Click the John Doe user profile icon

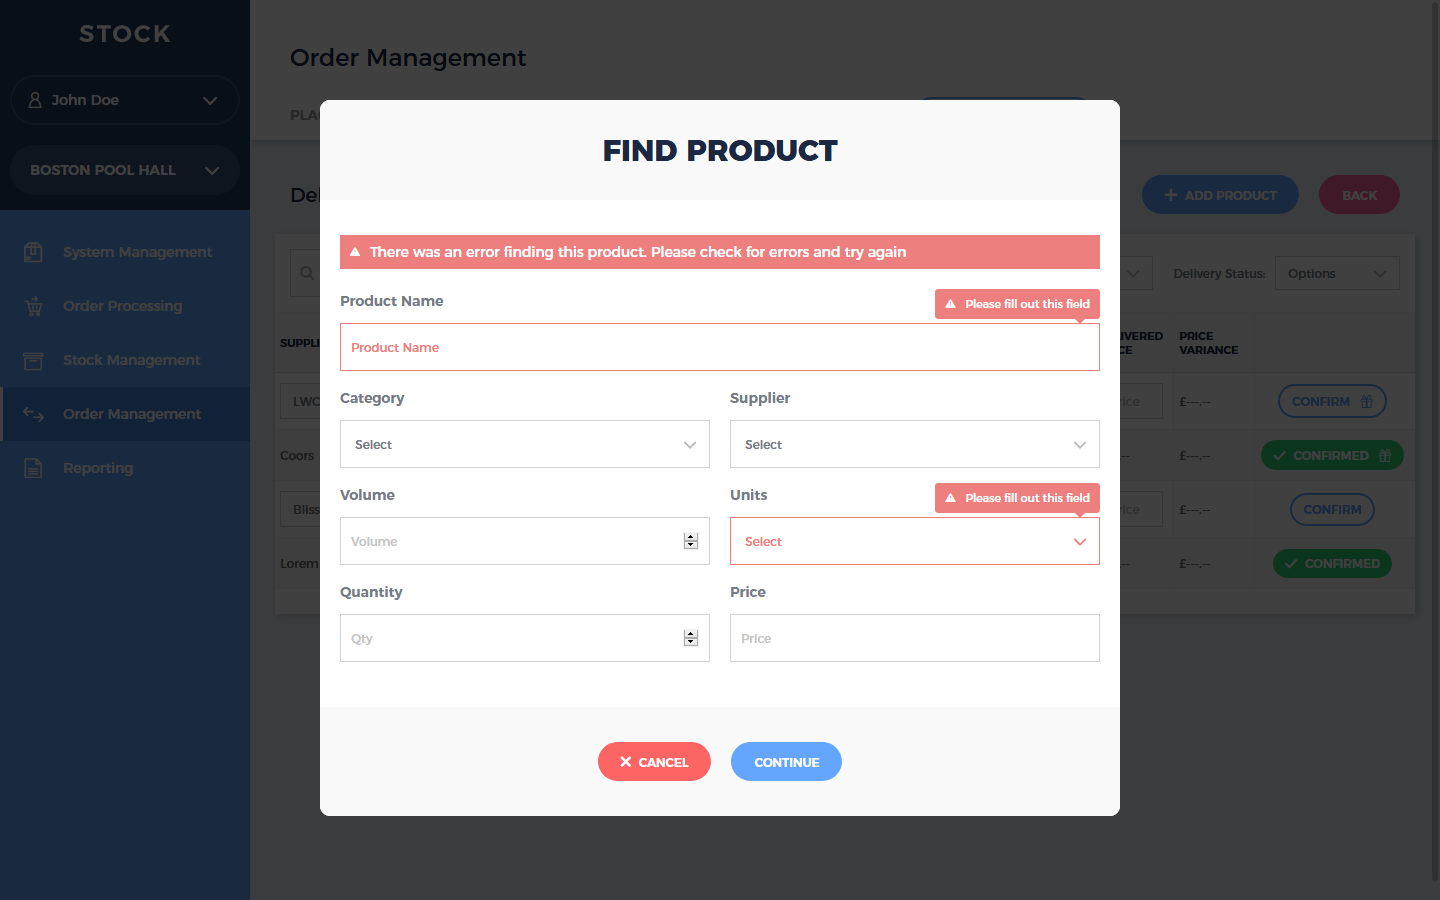click(x=35, y=100)
